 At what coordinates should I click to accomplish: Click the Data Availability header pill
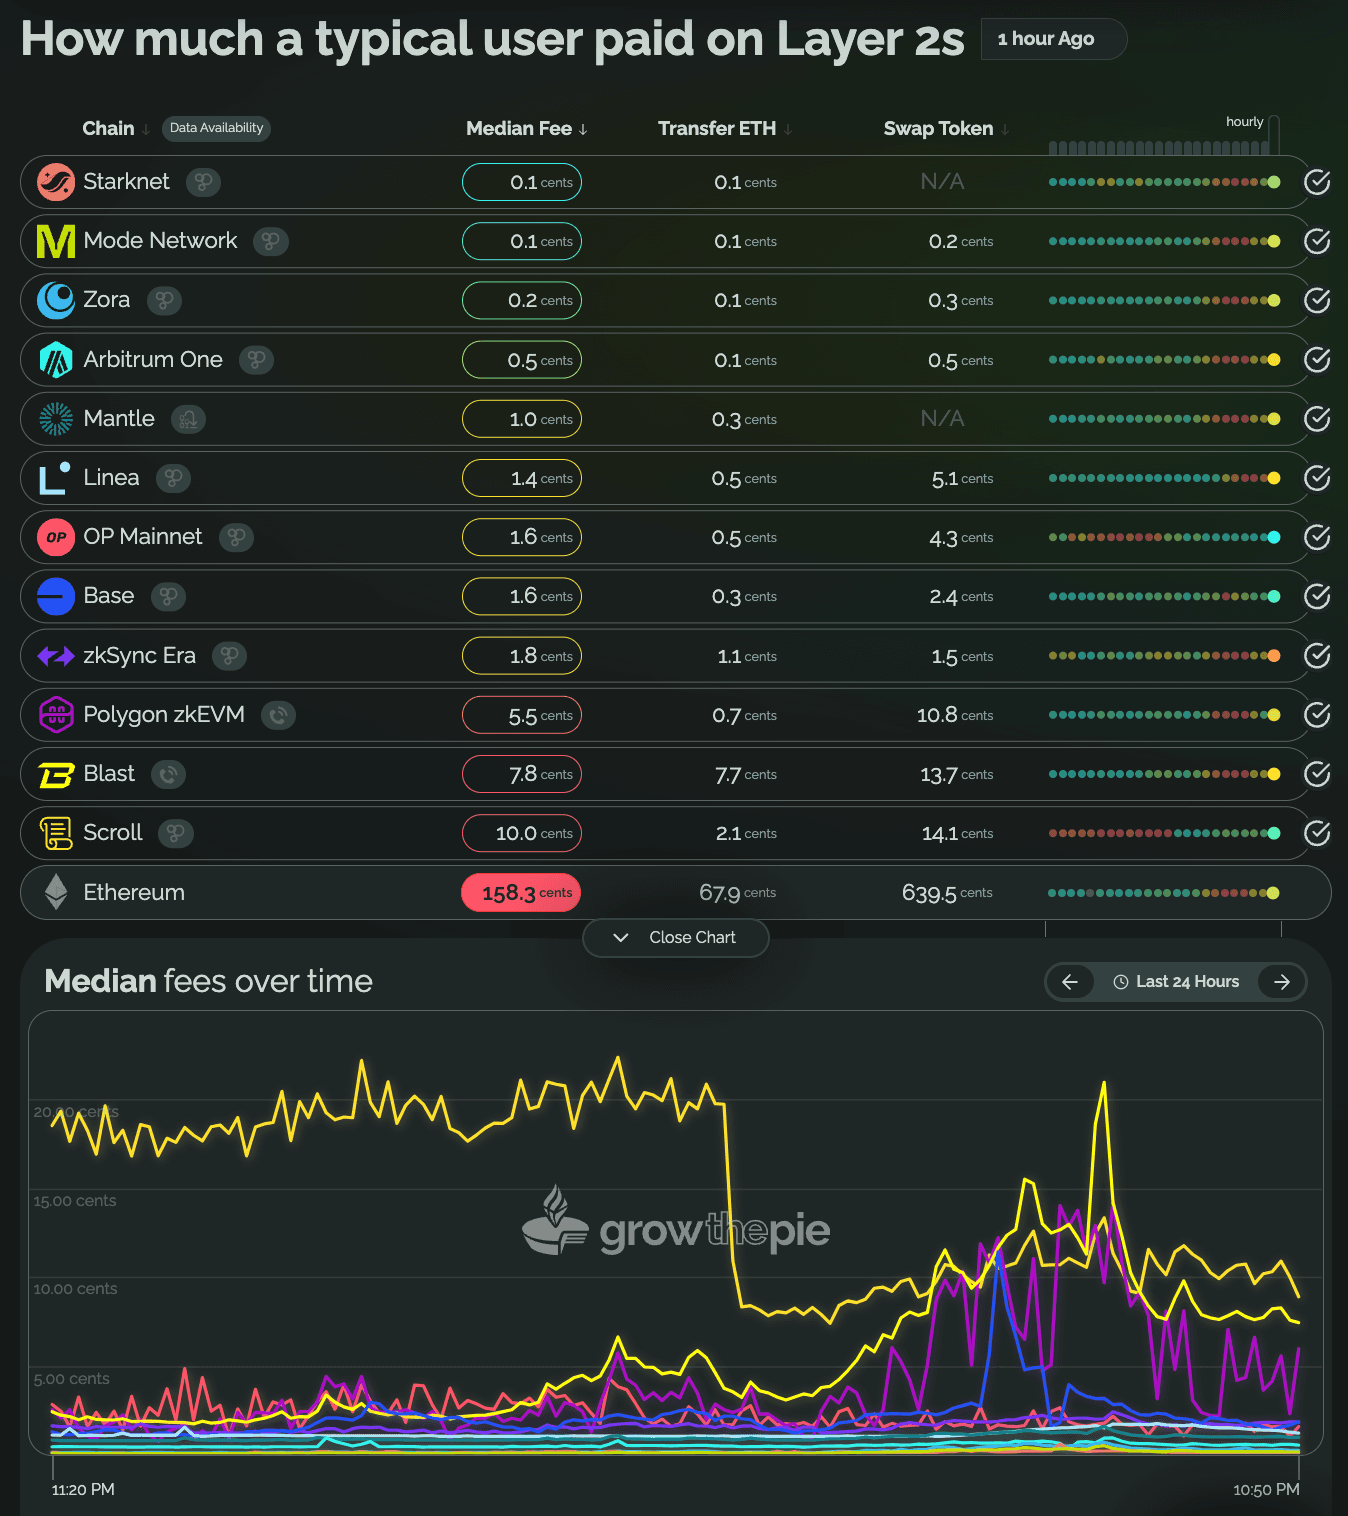(x=216, y=128)
